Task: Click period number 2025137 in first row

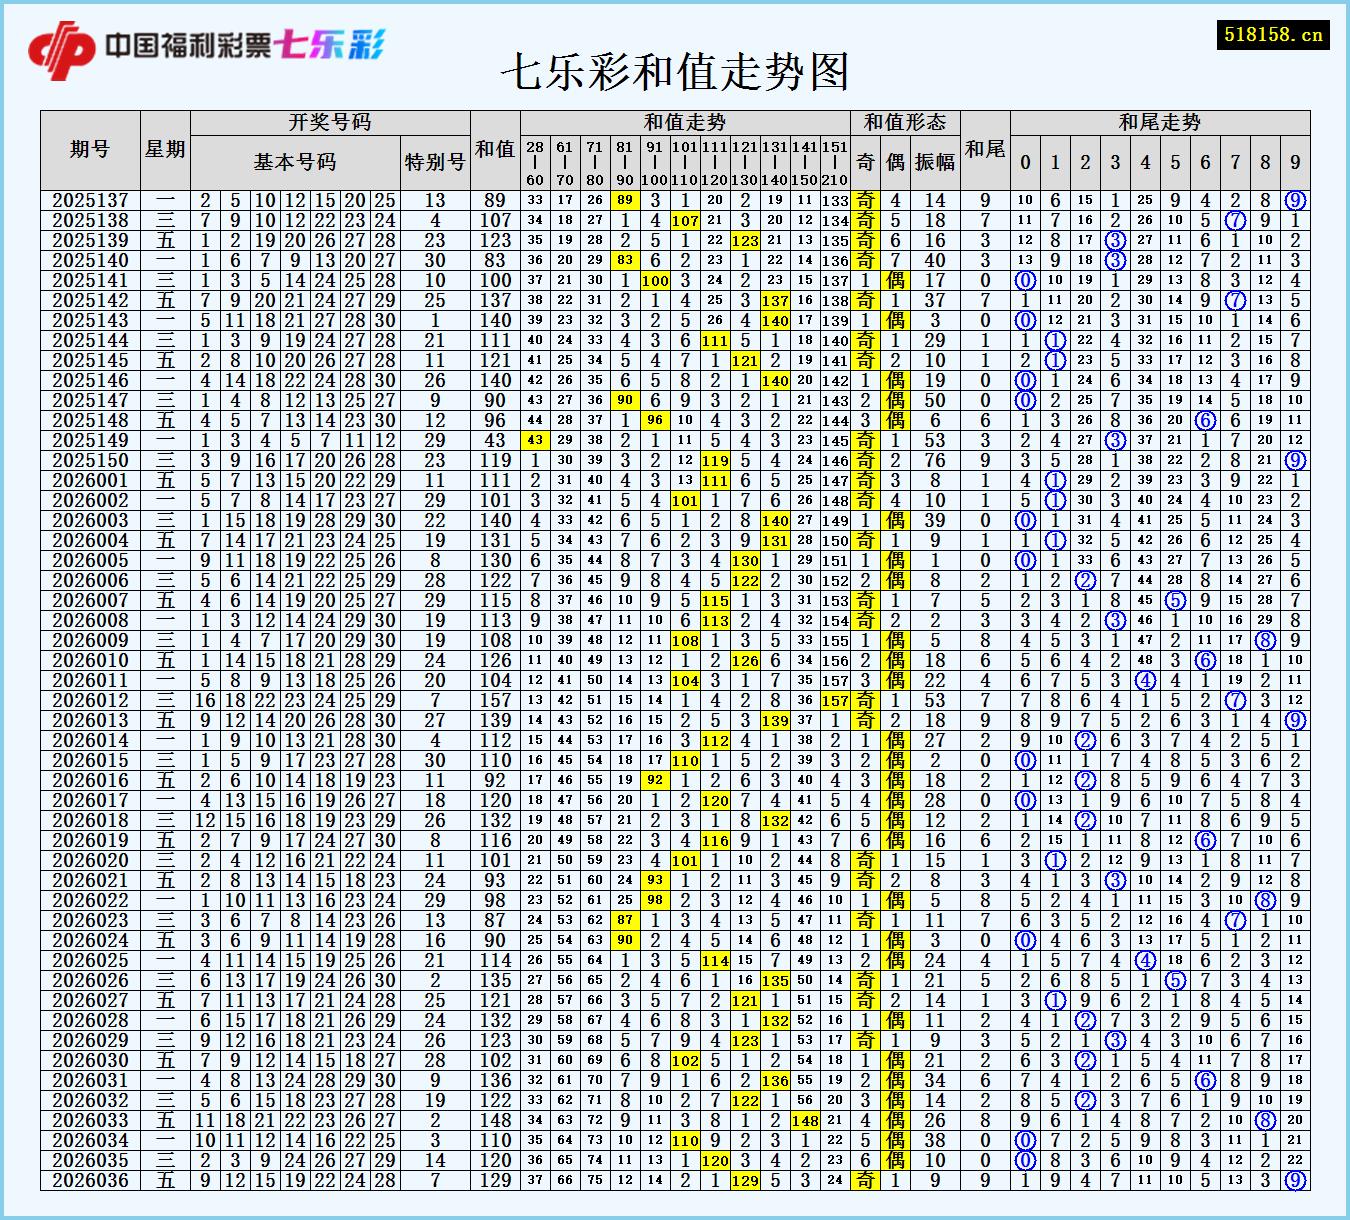Action: pyautogui.click(x=95, y=198)
